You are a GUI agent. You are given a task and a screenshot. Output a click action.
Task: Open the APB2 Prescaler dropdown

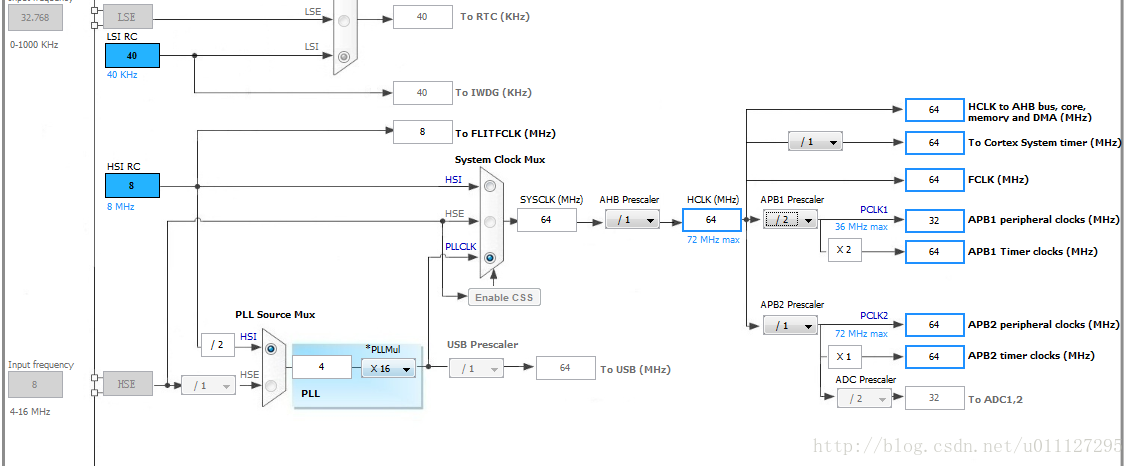(790, 326)
